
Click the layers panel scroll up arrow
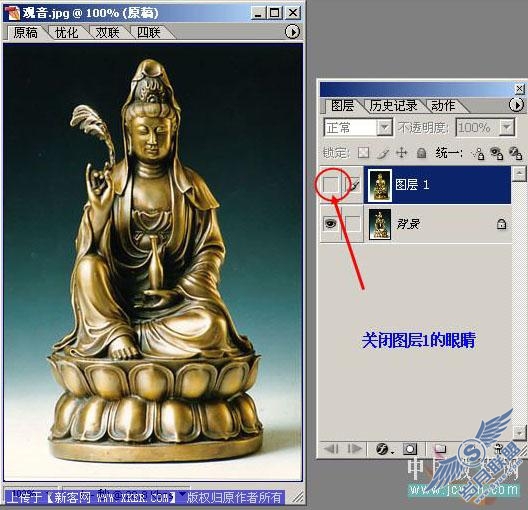tap(519, 174)
